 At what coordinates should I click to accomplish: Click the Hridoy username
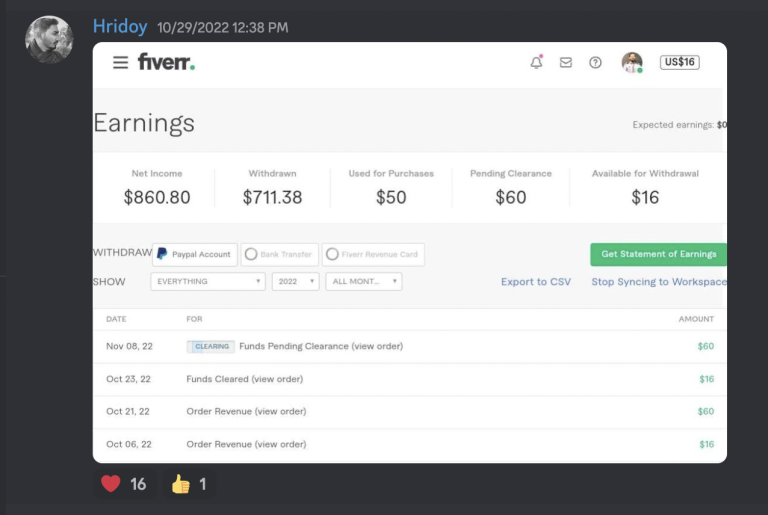point(121,26)
